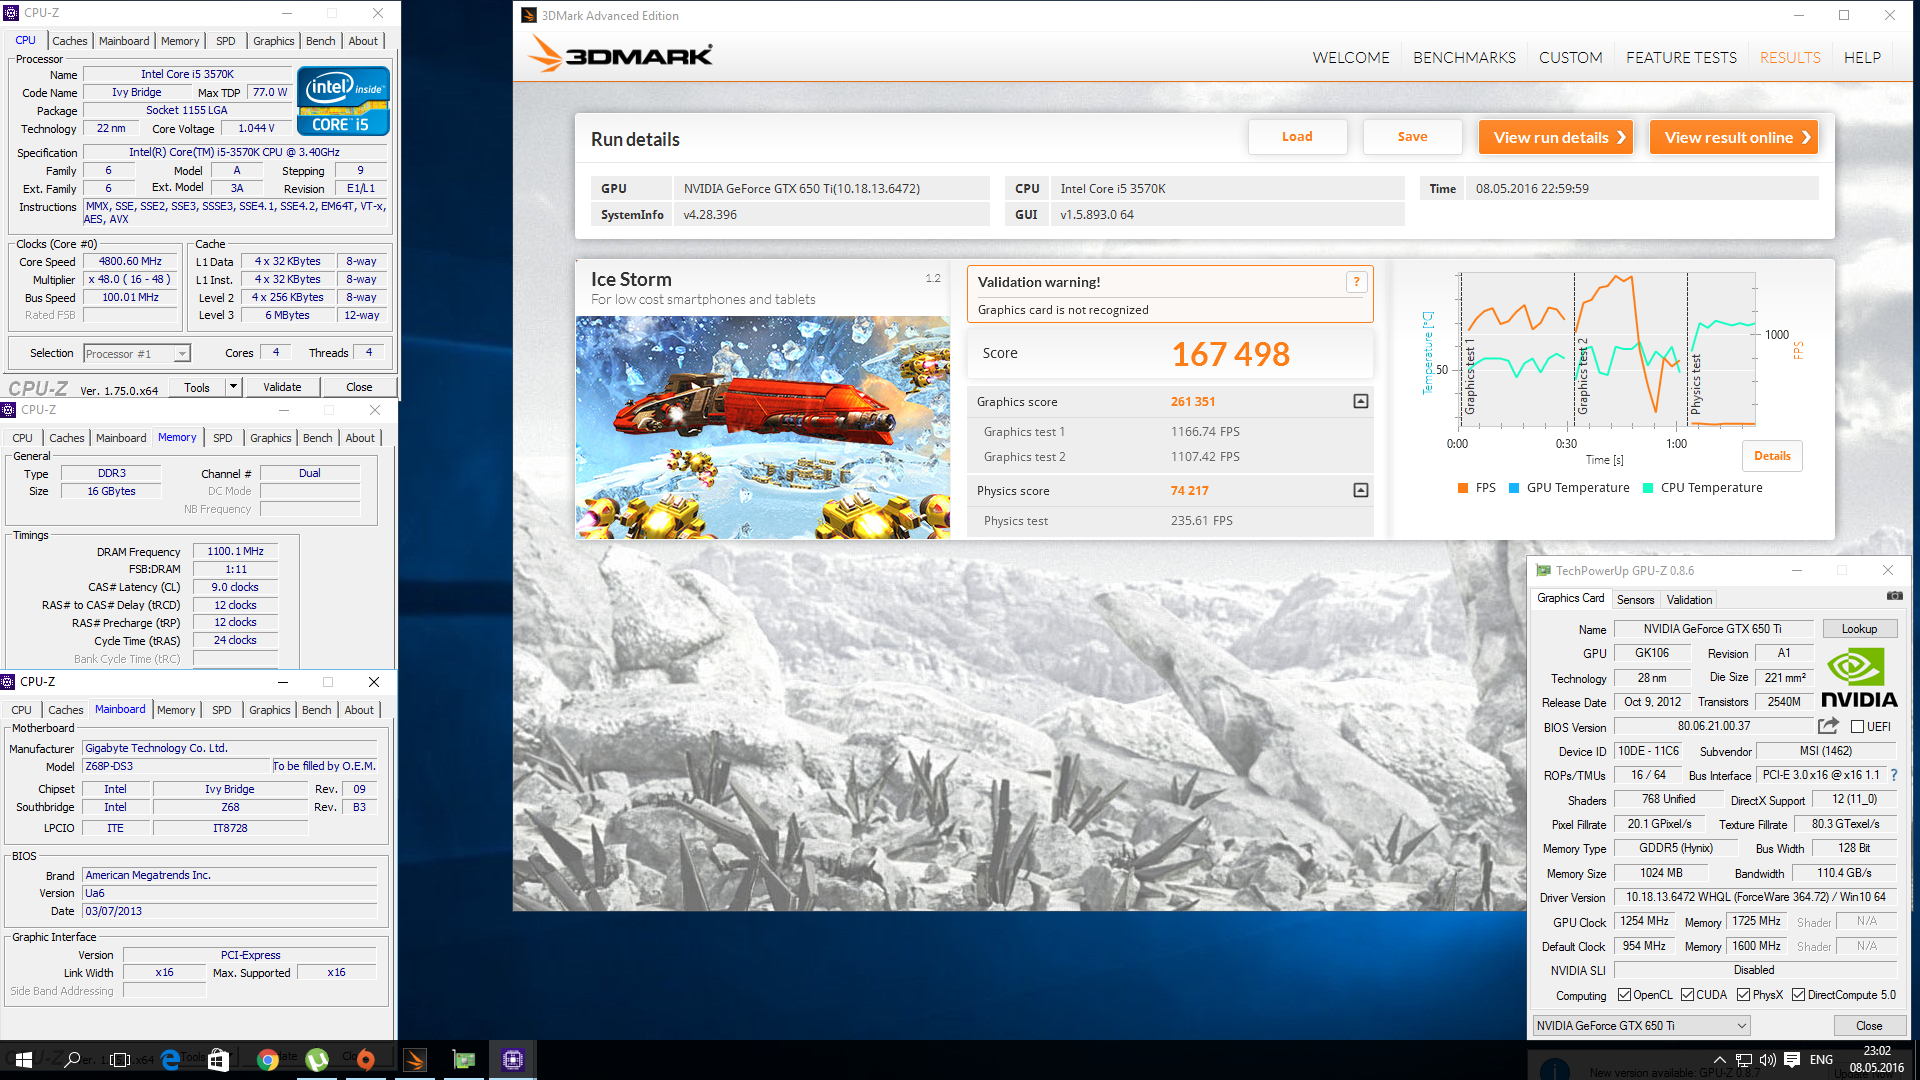Open the Bench tab in top CPU-Z window
The height and width of the screenshot is (1080, 1920).
[x=321, y=41]
